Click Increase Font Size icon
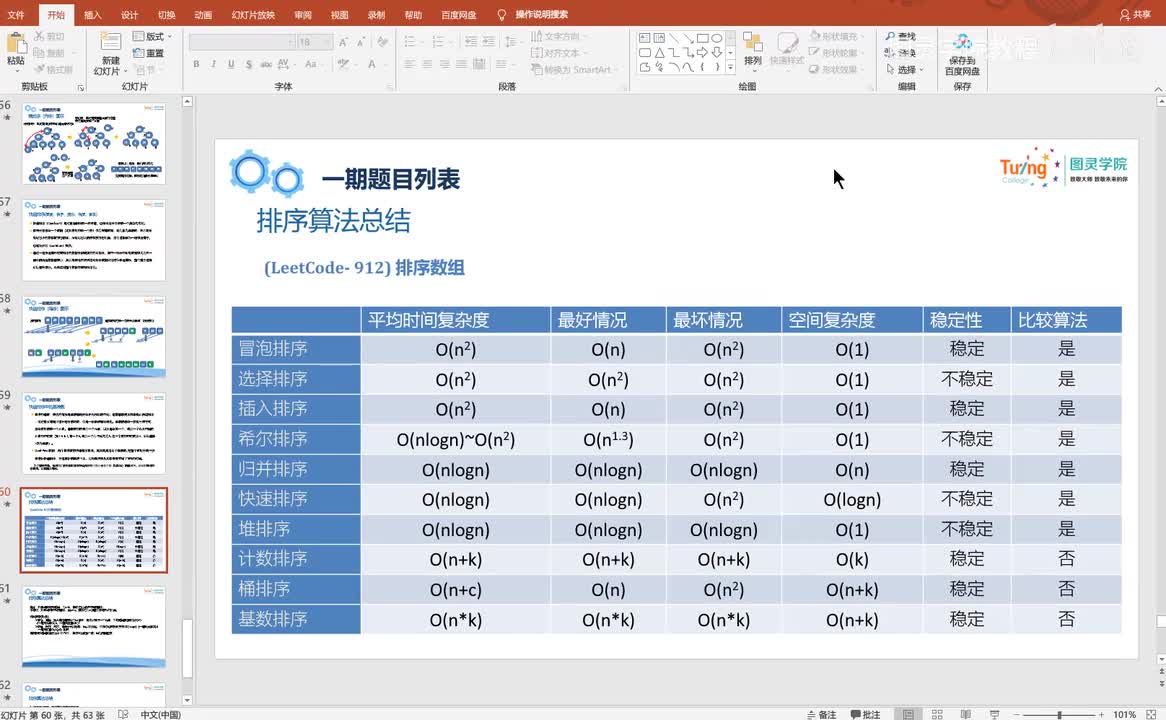This screenshot has height=720, width=1166. point(344,42)
